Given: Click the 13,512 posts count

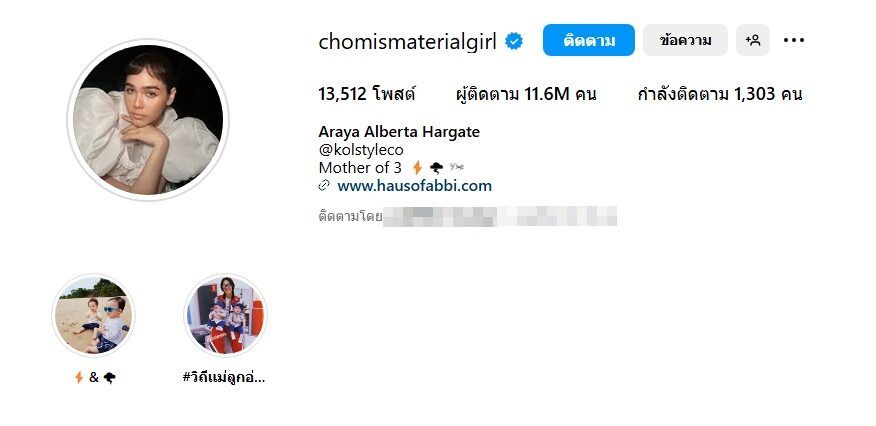Looking at the screenshot, I should pyautogui.click(x=366, y=94).
